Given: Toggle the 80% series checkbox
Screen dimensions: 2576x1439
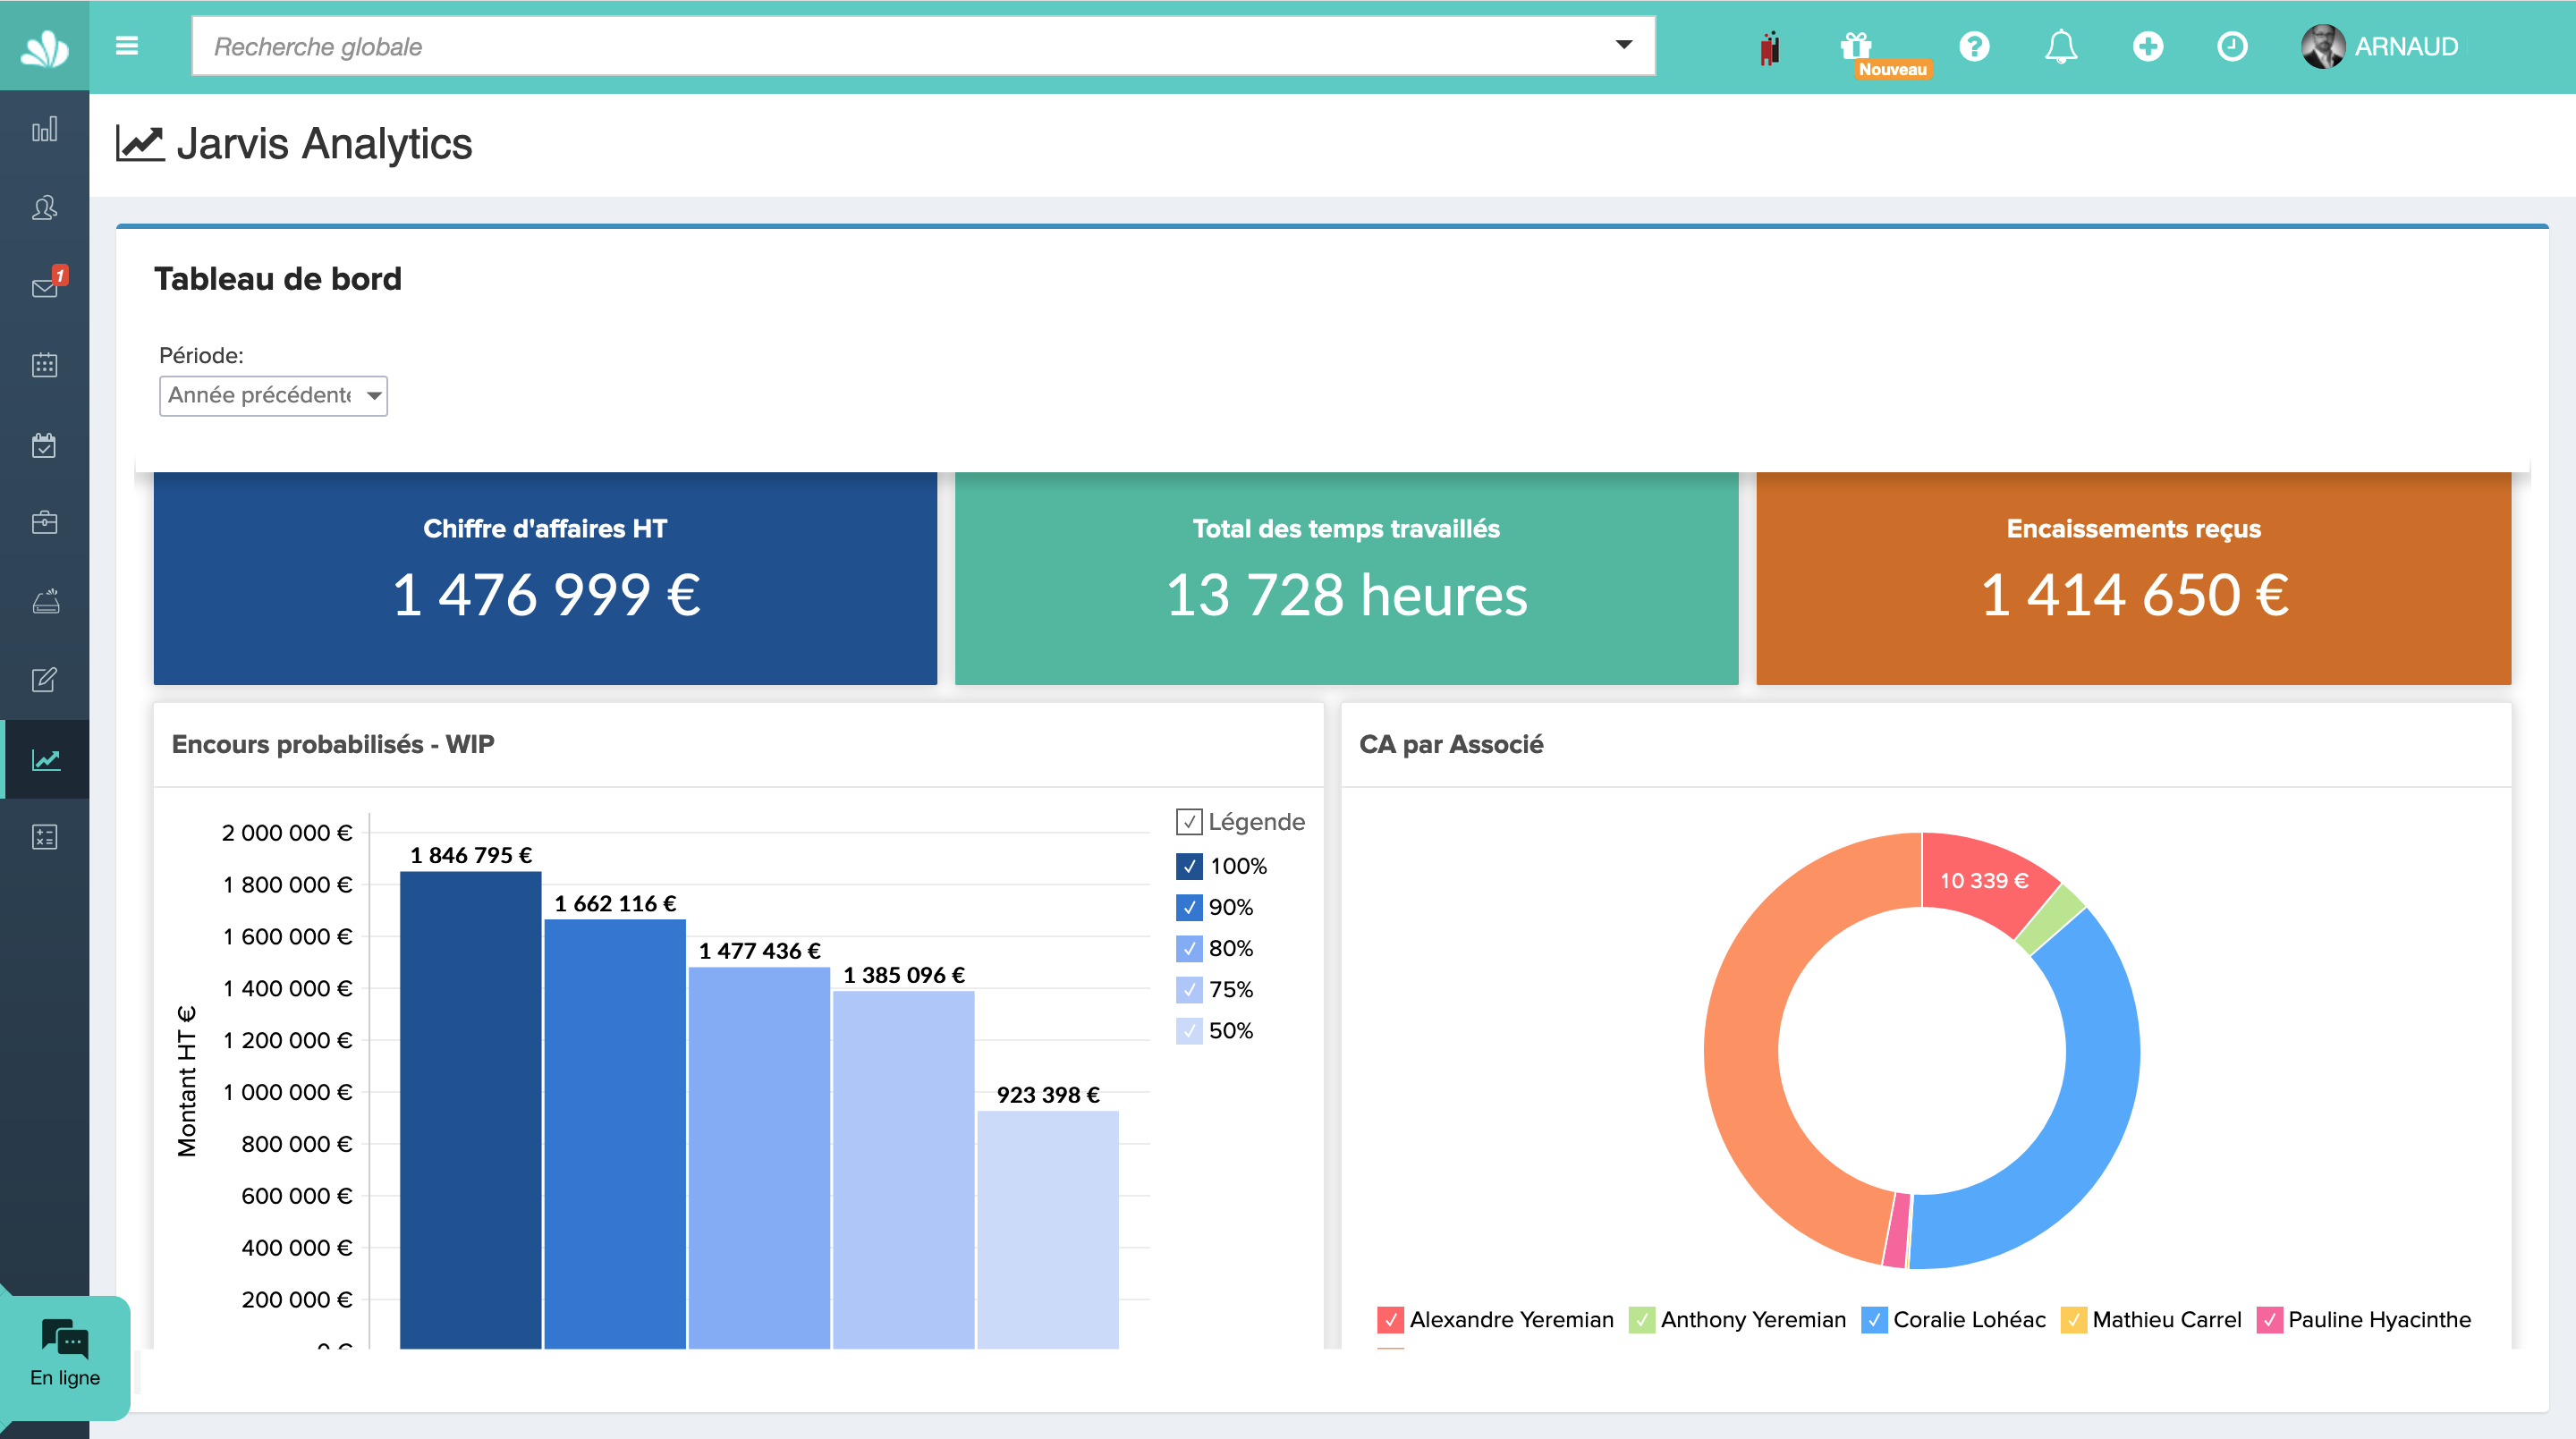Looking at the screenshot, I should click(x=1188, y=948).
